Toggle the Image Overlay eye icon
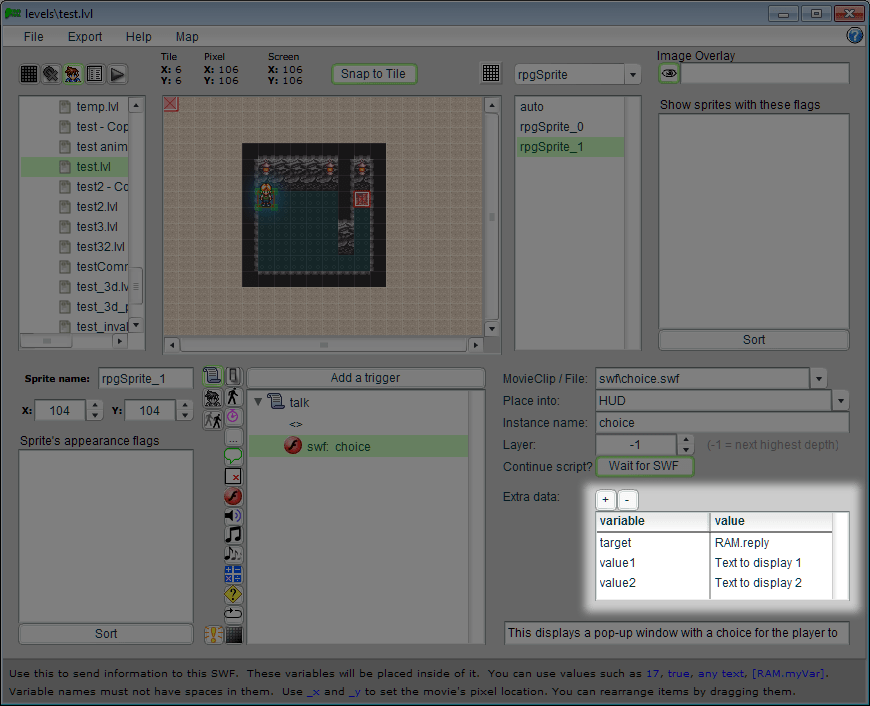The image size is (870, 706). [669, 74]
